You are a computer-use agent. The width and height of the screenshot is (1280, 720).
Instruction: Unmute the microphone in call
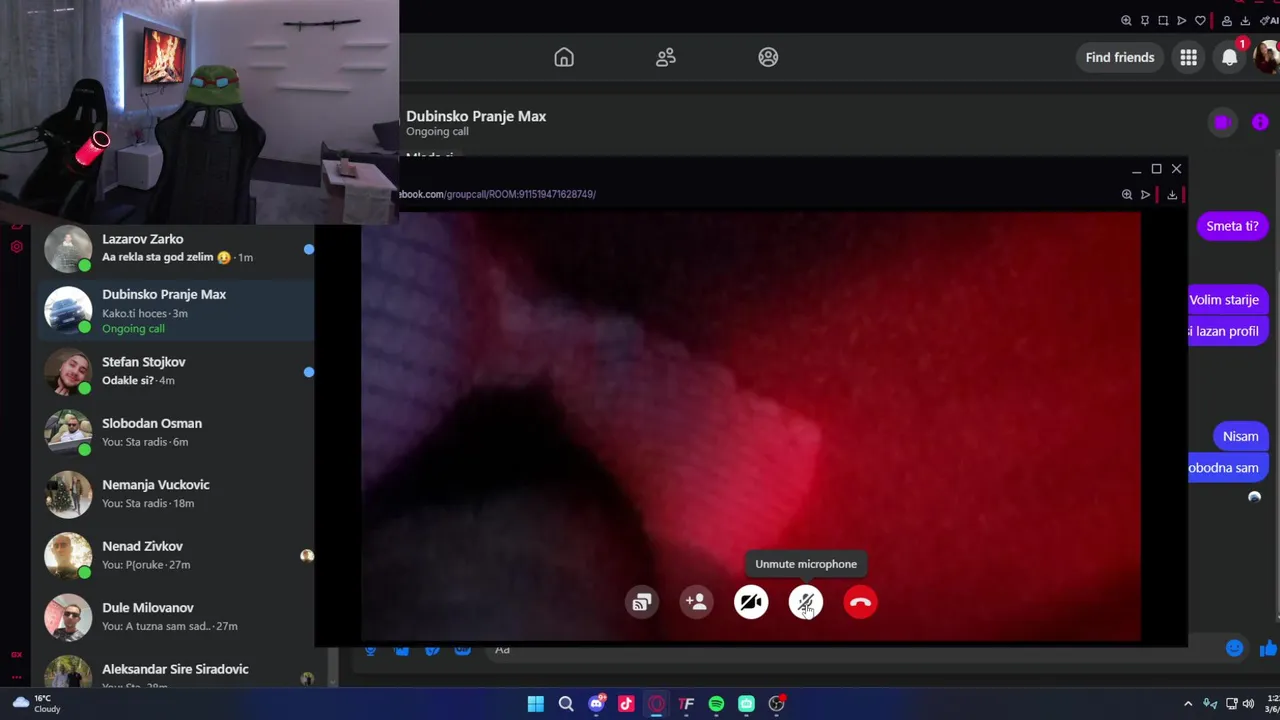806,602
